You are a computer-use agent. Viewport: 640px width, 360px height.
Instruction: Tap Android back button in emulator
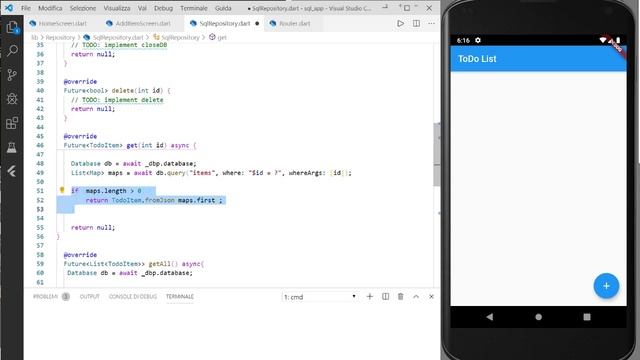pyautogui.click(x=490, y=317)
